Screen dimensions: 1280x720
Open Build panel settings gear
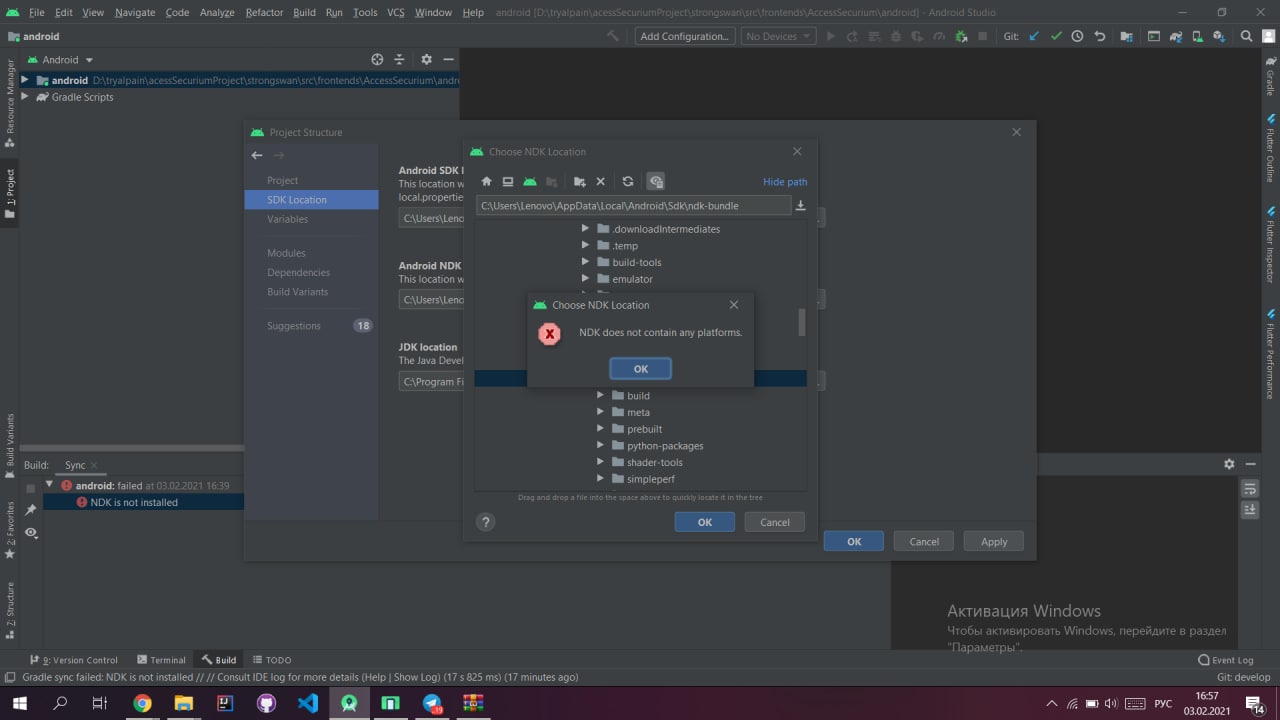point(1229,464)
